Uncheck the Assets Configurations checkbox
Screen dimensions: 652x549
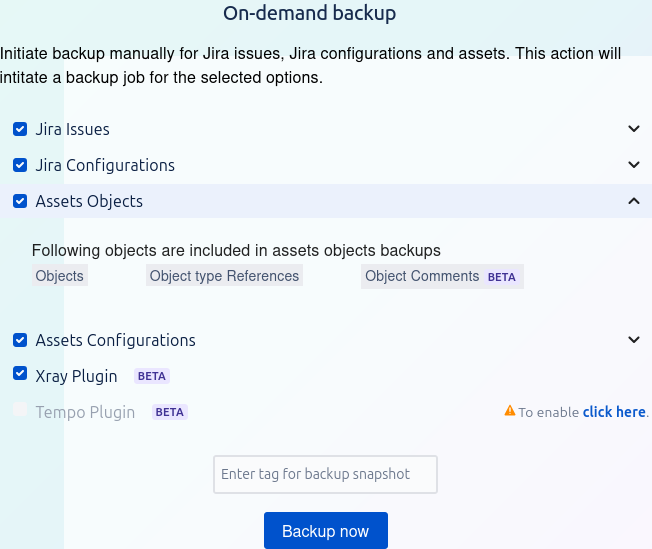(20, 340)
